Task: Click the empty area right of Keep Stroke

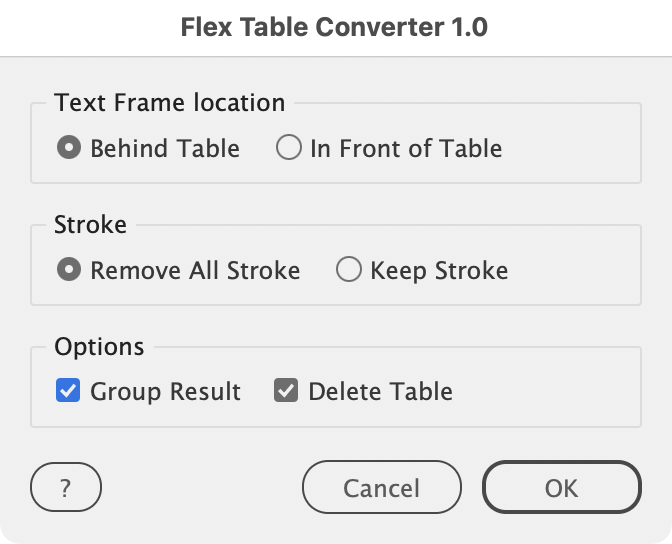Action: tap(575, 270)
